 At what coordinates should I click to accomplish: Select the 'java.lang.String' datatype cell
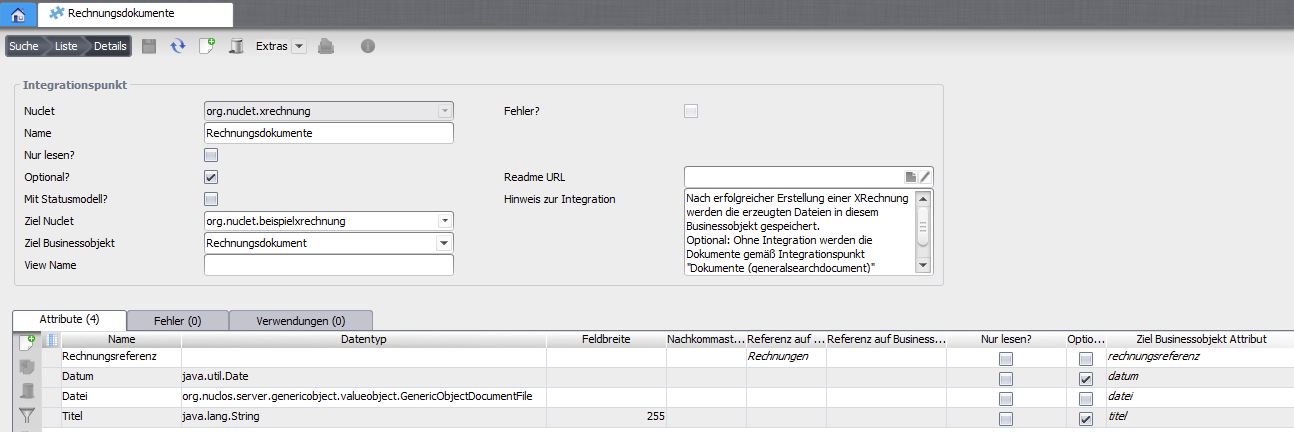(x=364, y=418)
